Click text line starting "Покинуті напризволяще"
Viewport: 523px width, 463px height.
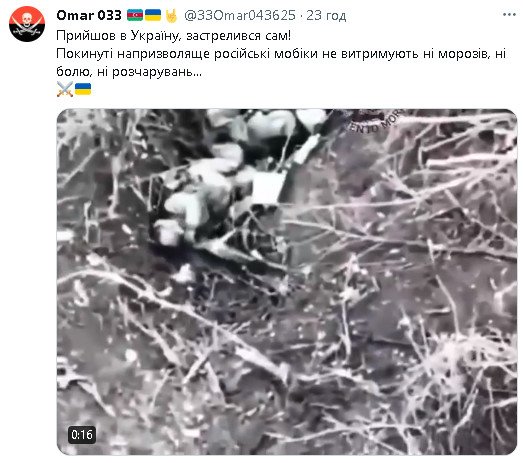click(x=281, y=54)
